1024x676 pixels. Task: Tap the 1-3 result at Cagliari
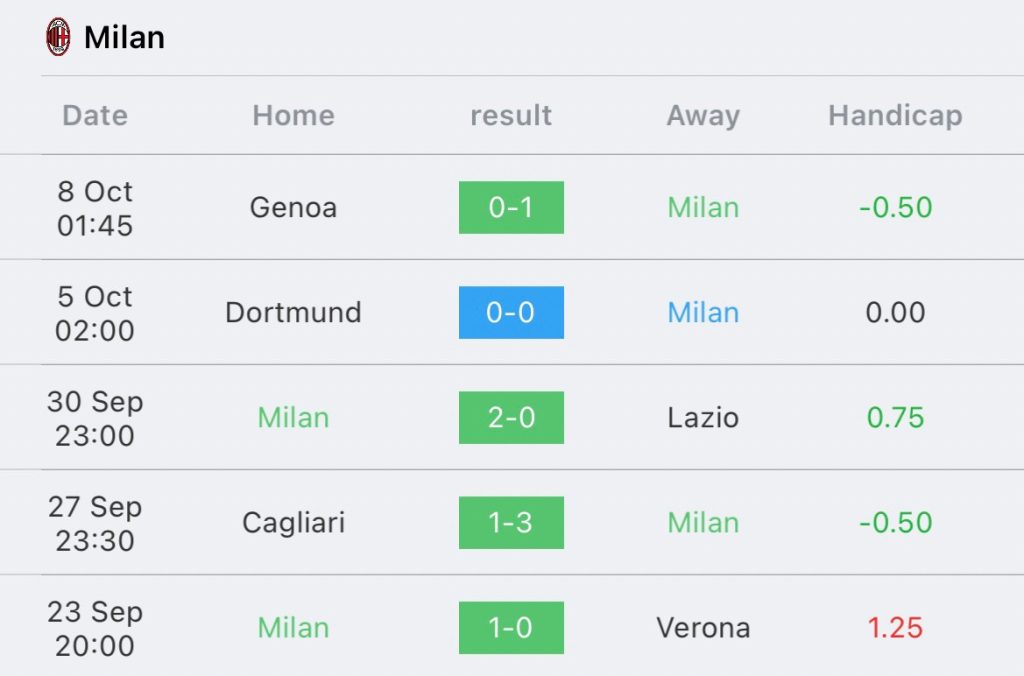(511, 523)
